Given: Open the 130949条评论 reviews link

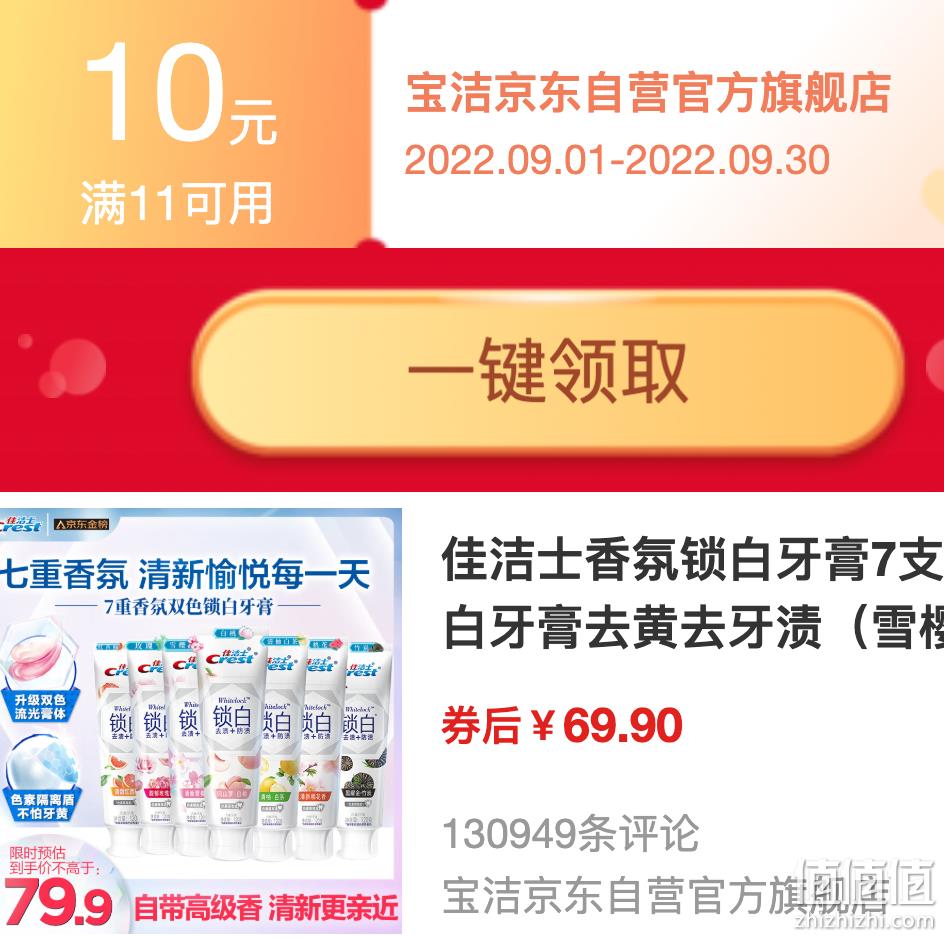Looking at the screenshot, I should click(570, 834).
